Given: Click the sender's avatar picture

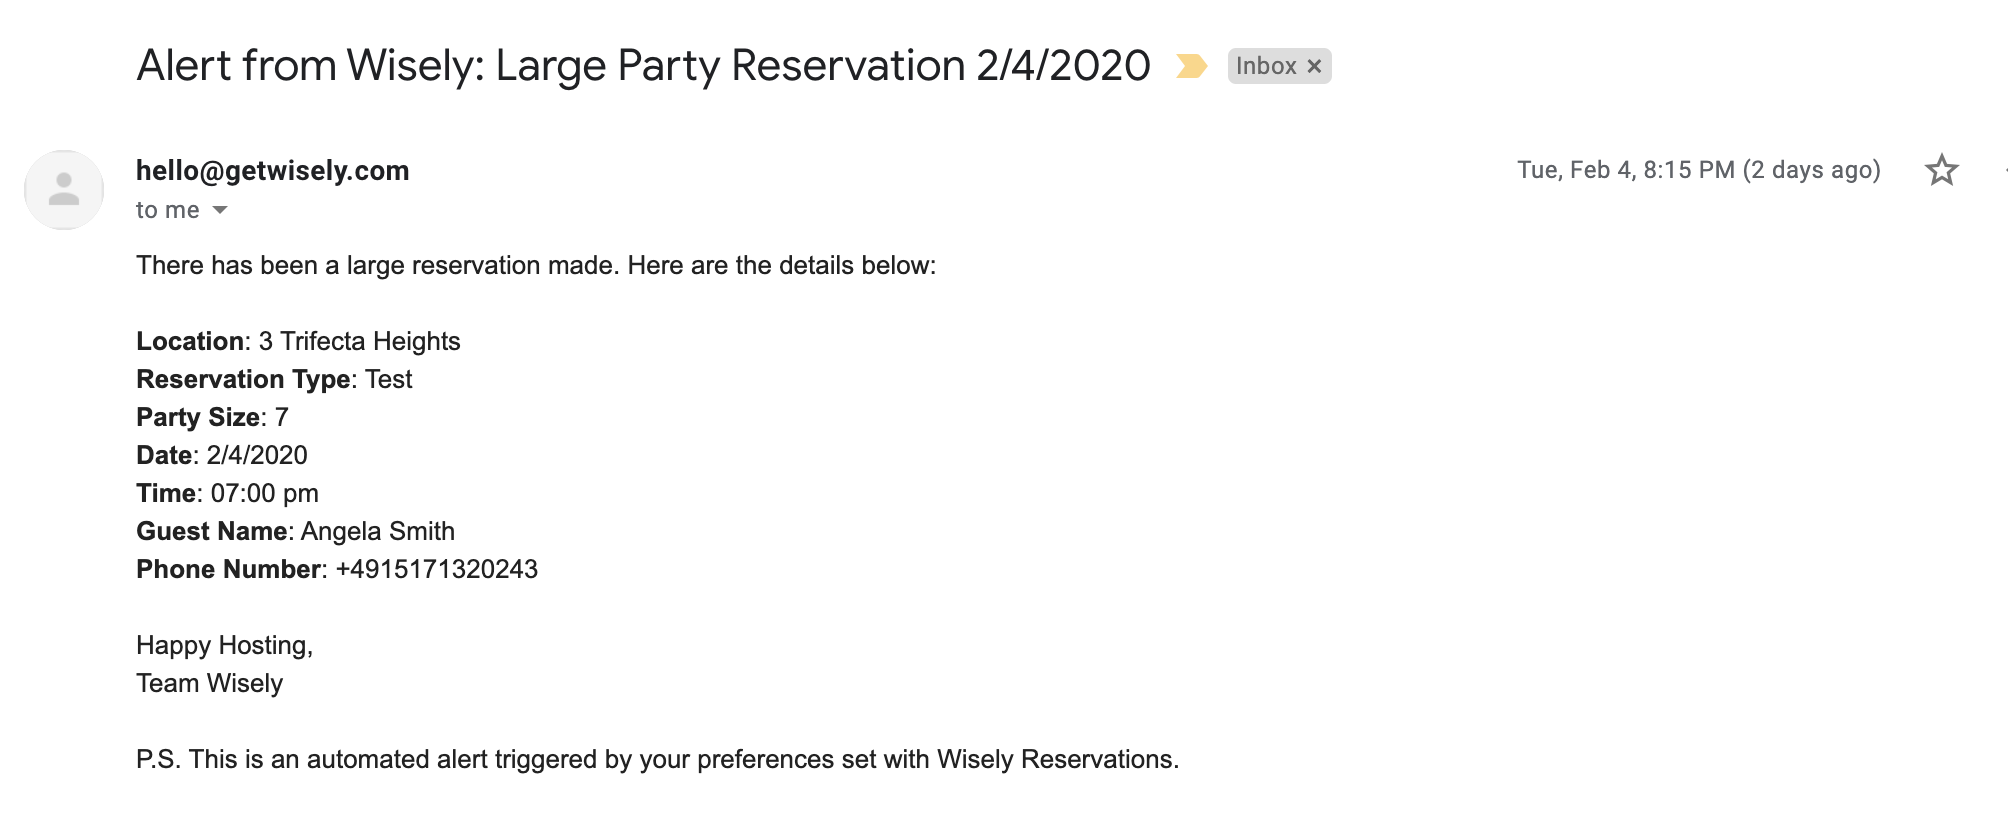Looking at the screenshot, I should point(64,190).
